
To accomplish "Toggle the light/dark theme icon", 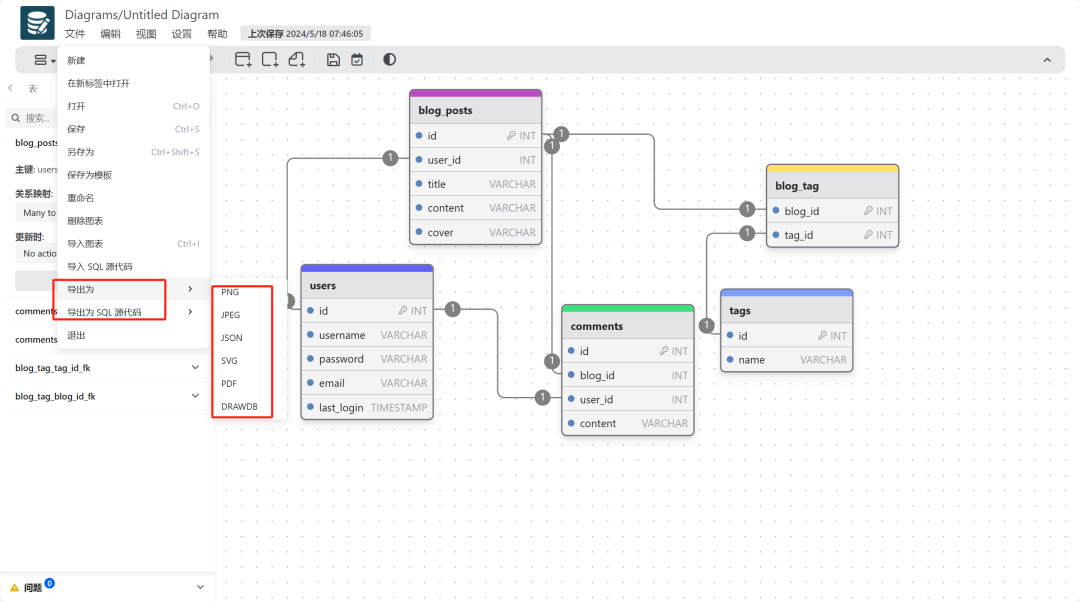I will (389, 60).
